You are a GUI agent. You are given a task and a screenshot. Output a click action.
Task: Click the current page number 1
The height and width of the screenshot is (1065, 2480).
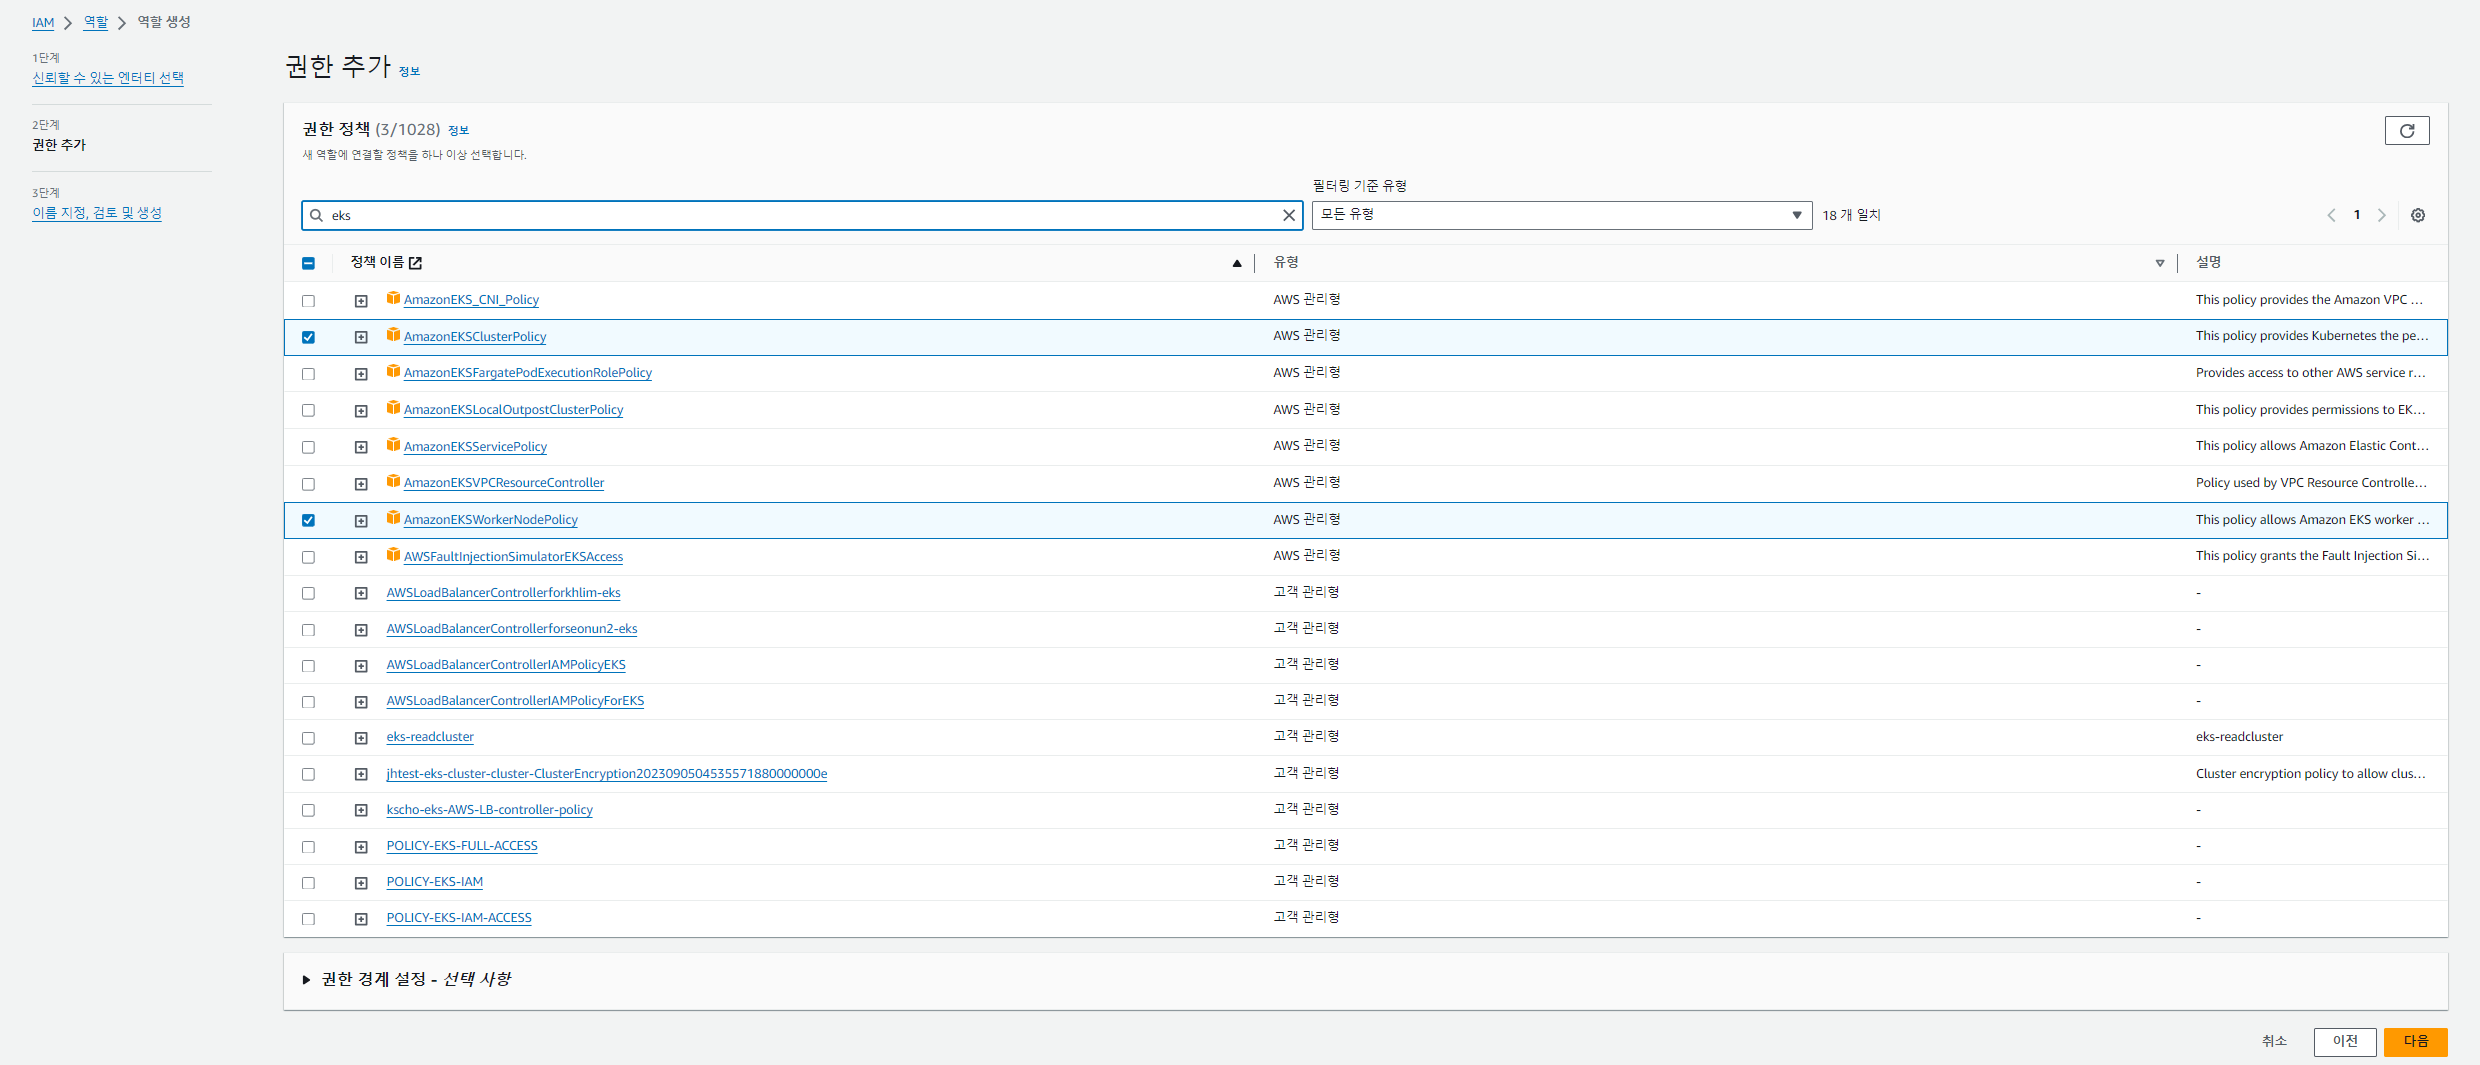(2357, 215)
